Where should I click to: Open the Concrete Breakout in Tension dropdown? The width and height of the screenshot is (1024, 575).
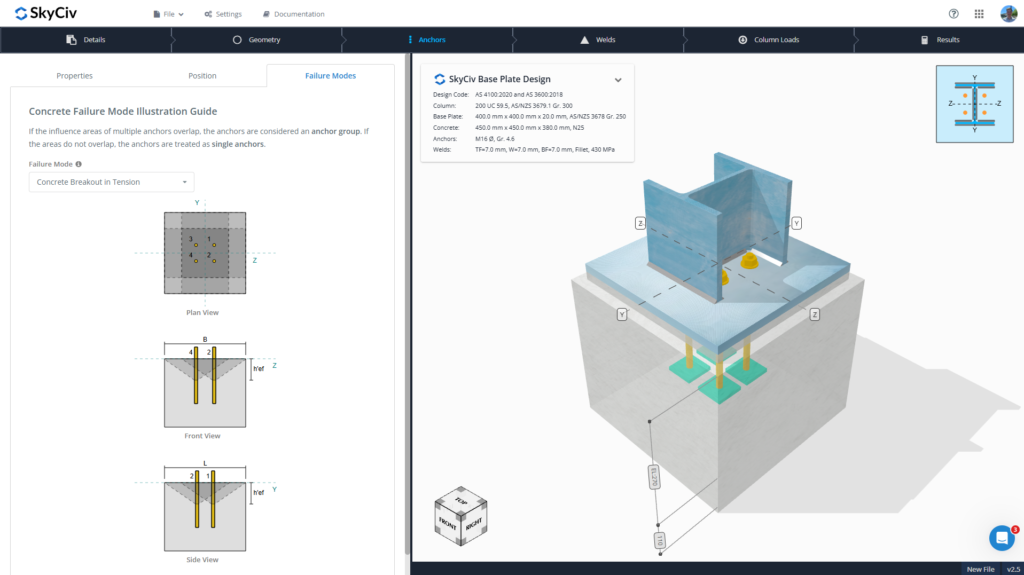[x=111, y=182]
